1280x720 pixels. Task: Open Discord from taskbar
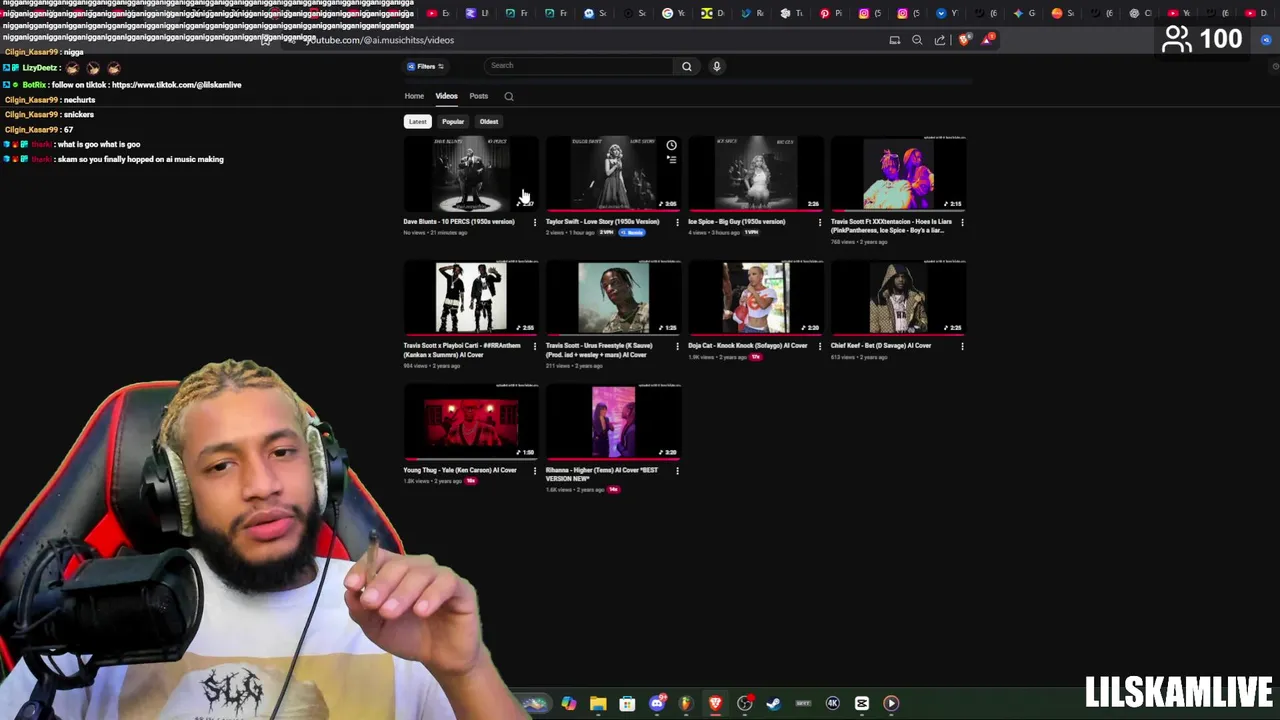[657, 704]
